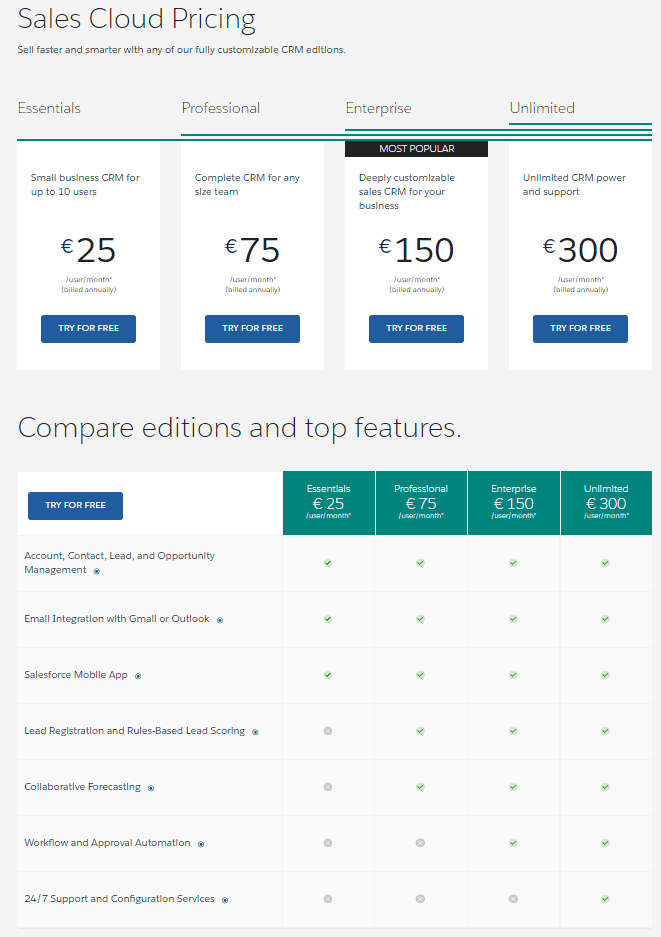Click Try For Free under Professional €75

(252, 329)
